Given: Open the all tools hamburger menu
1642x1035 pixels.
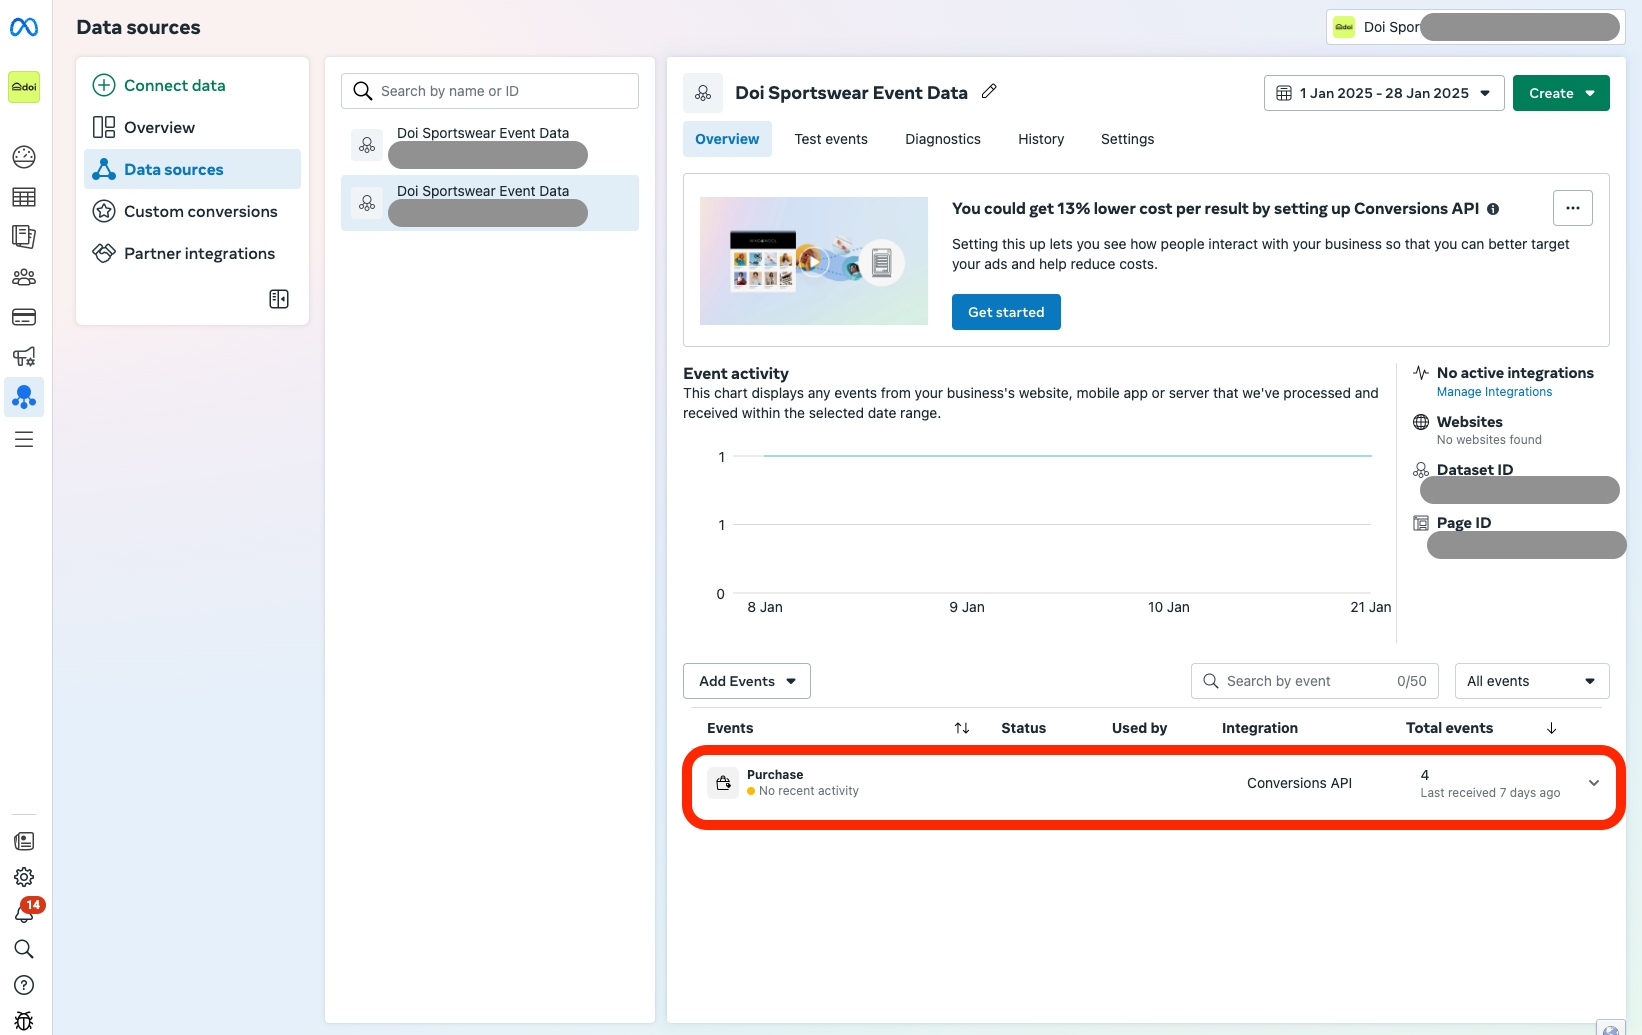Looking at the screenshot, I should 24,439.
